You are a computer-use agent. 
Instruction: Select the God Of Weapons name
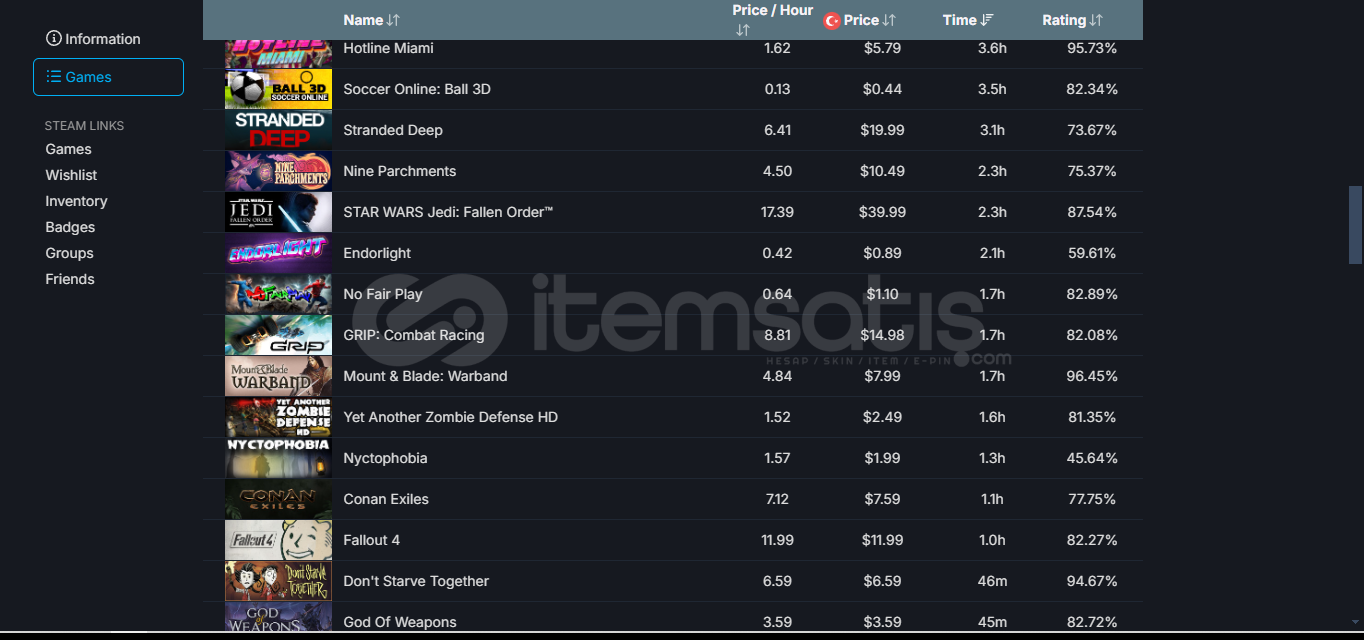click(400, 622)
